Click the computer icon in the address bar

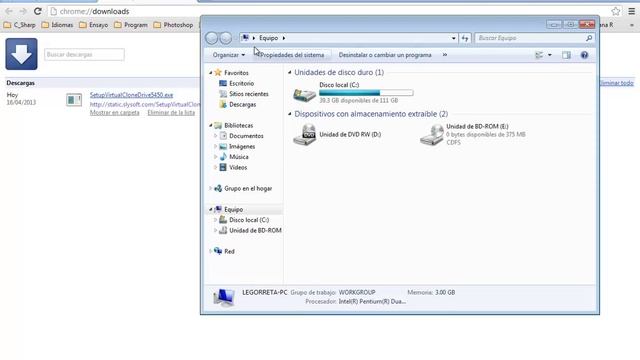[245, 38]
